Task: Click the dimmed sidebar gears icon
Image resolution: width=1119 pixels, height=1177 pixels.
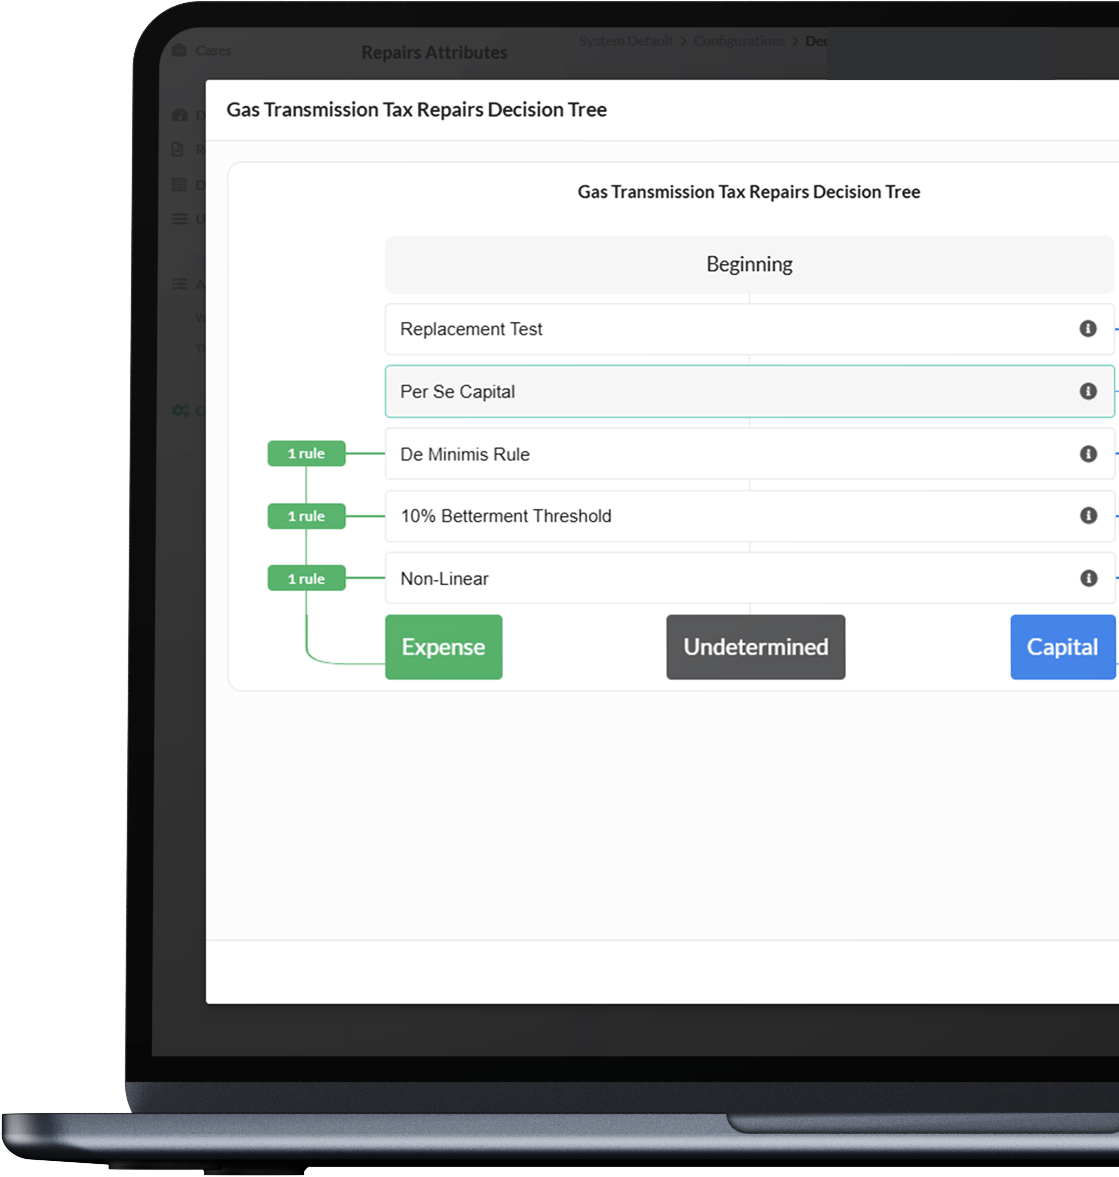Action: 180,411
